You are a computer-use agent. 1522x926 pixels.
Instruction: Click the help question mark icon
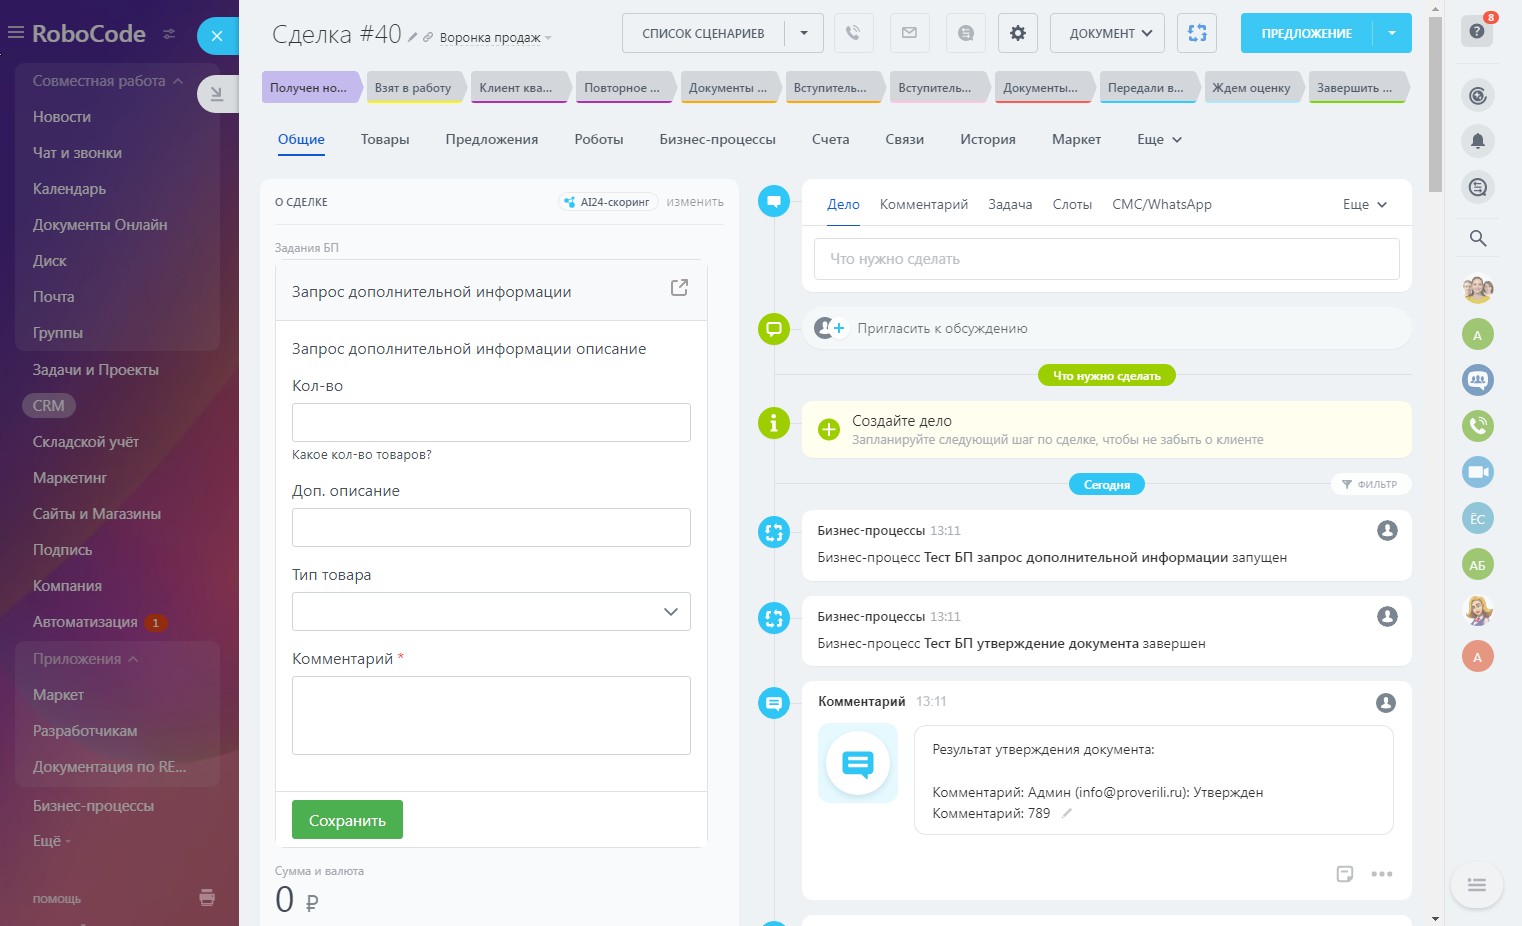(x=1477, y=31)
